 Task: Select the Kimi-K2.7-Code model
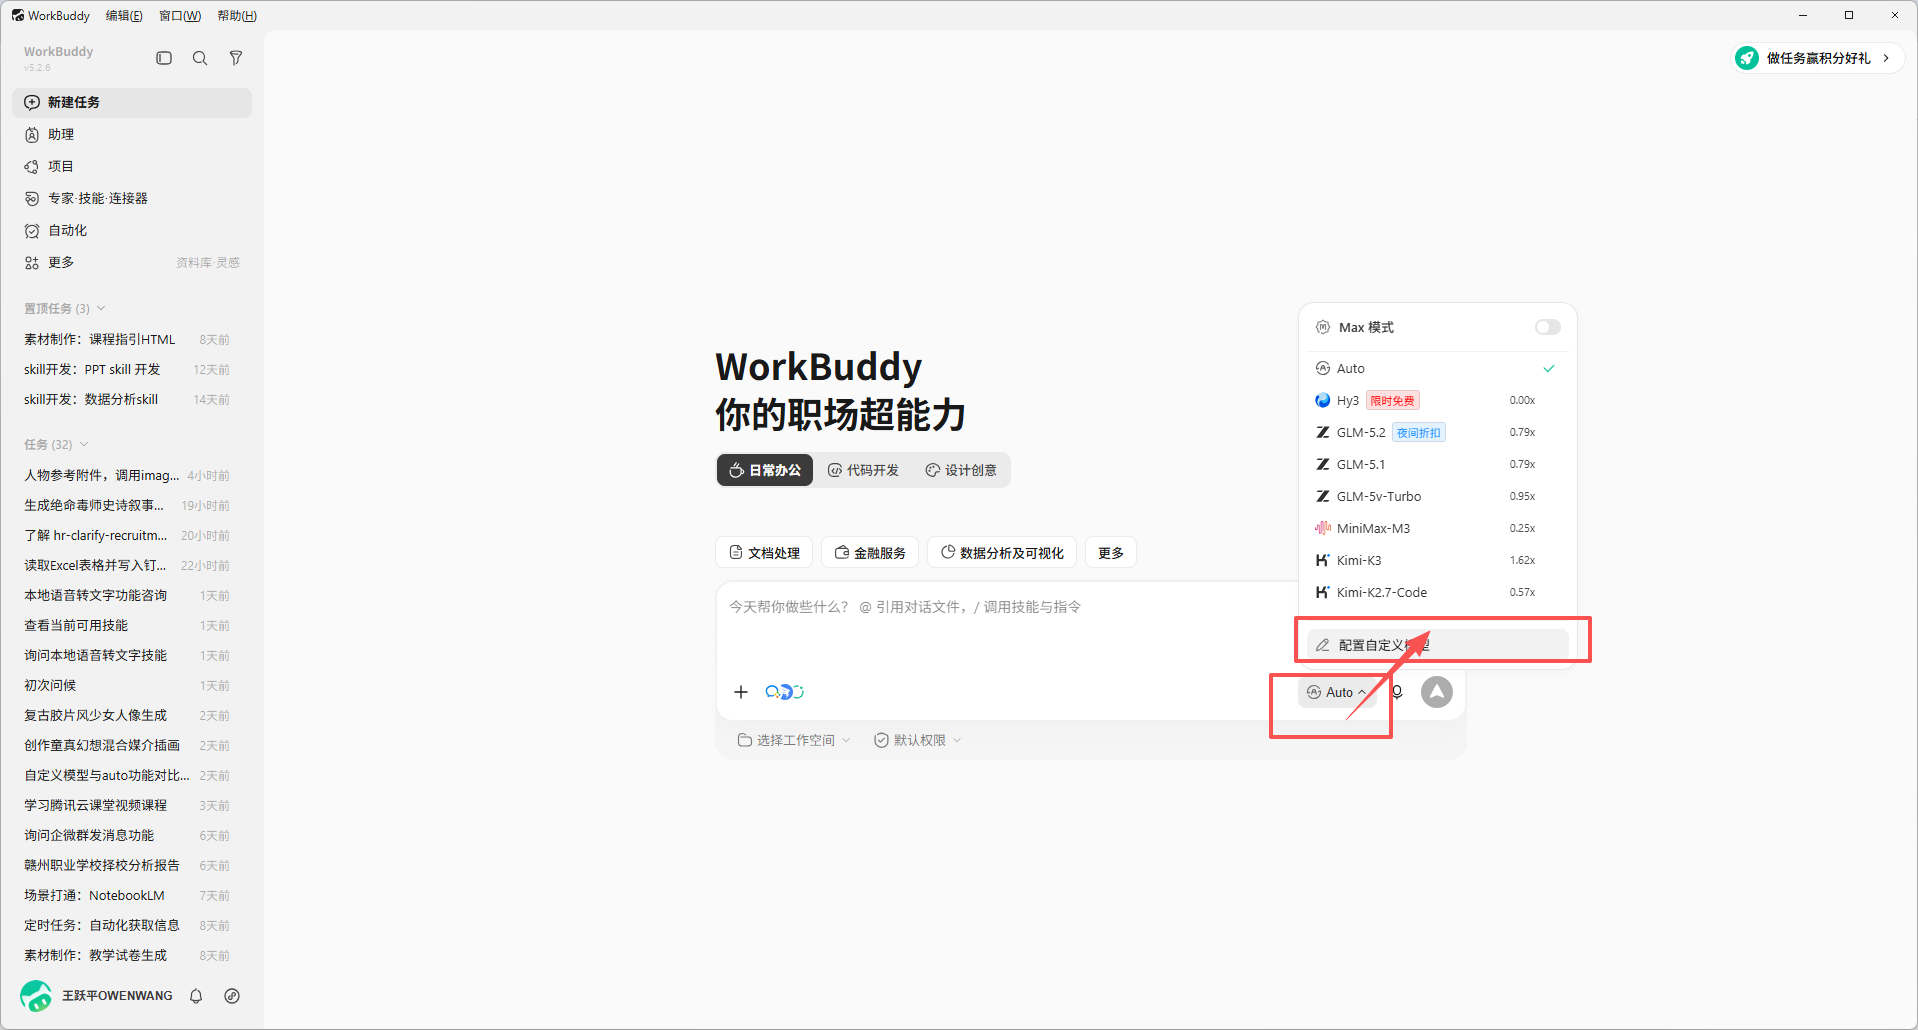[1436, 592]
